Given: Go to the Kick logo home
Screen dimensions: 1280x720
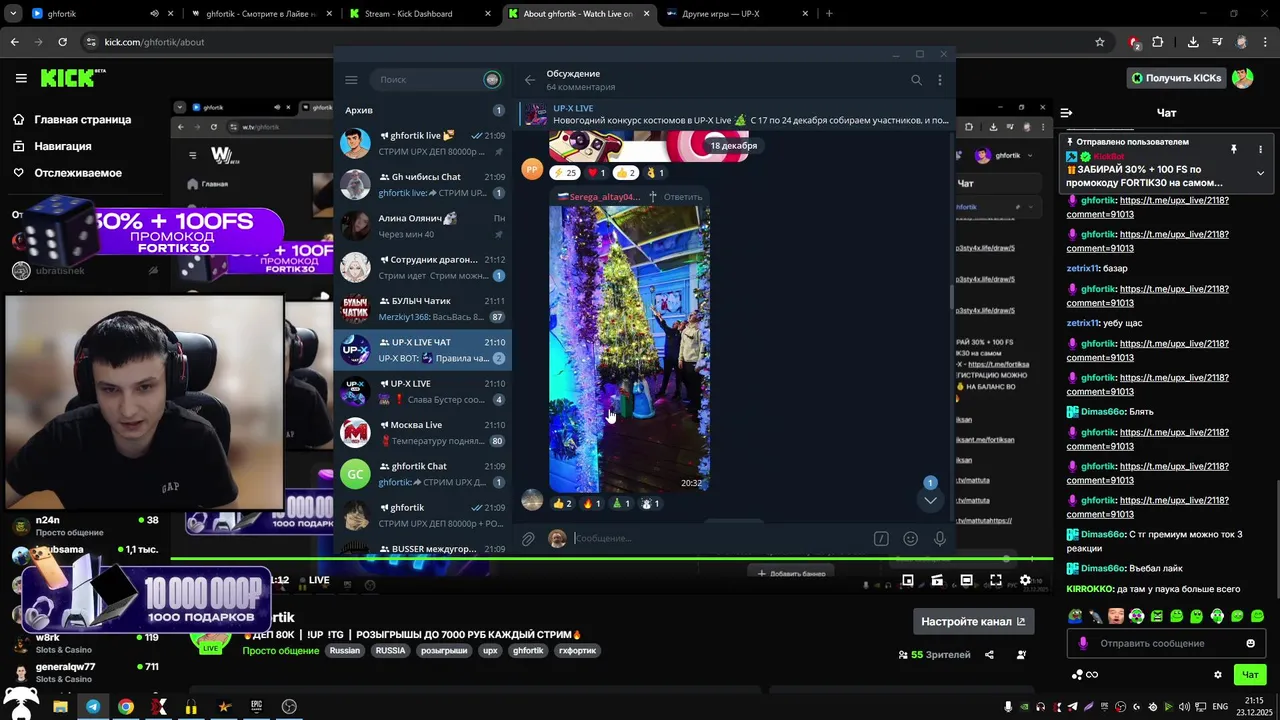Looking at the screenshot, I should click(73, 78).
